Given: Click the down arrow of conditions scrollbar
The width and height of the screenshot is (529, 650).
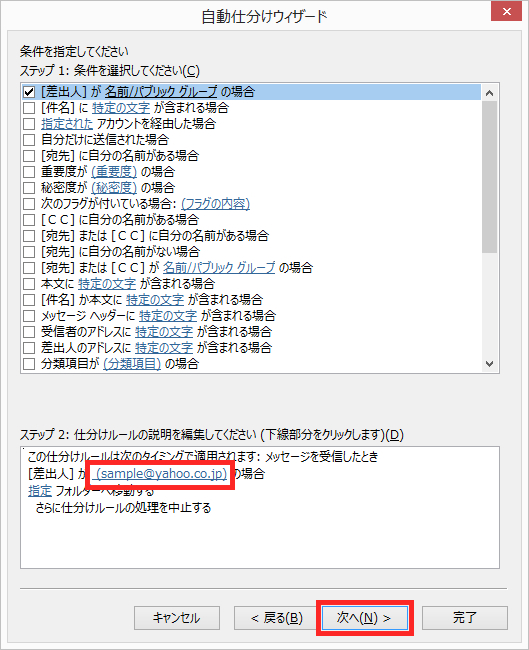Looking at the screenshot, I should tap(490, 364).
